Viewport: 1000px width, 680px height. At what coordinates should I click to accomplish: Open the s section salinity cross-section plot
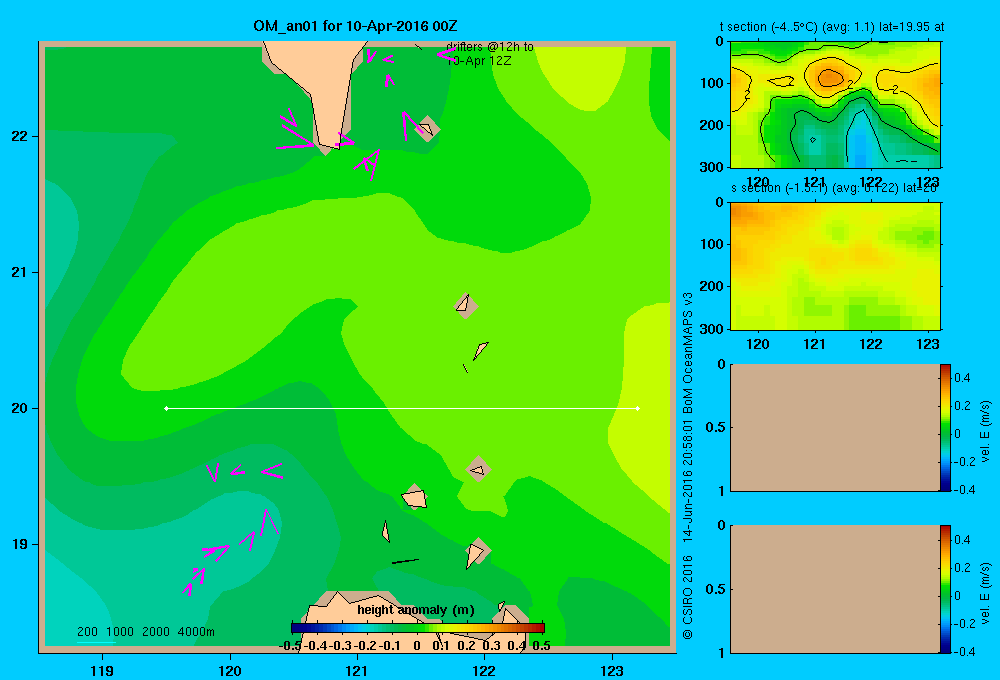coord(835,266)
